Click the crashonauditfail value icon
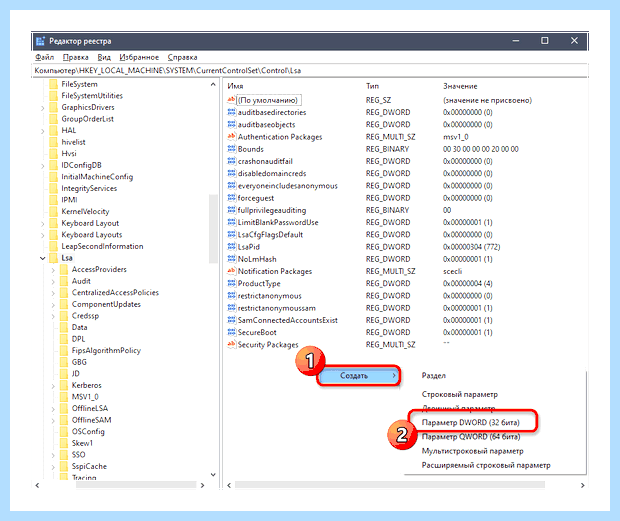The height and width of the screenshot is (521, 620). 231,161
